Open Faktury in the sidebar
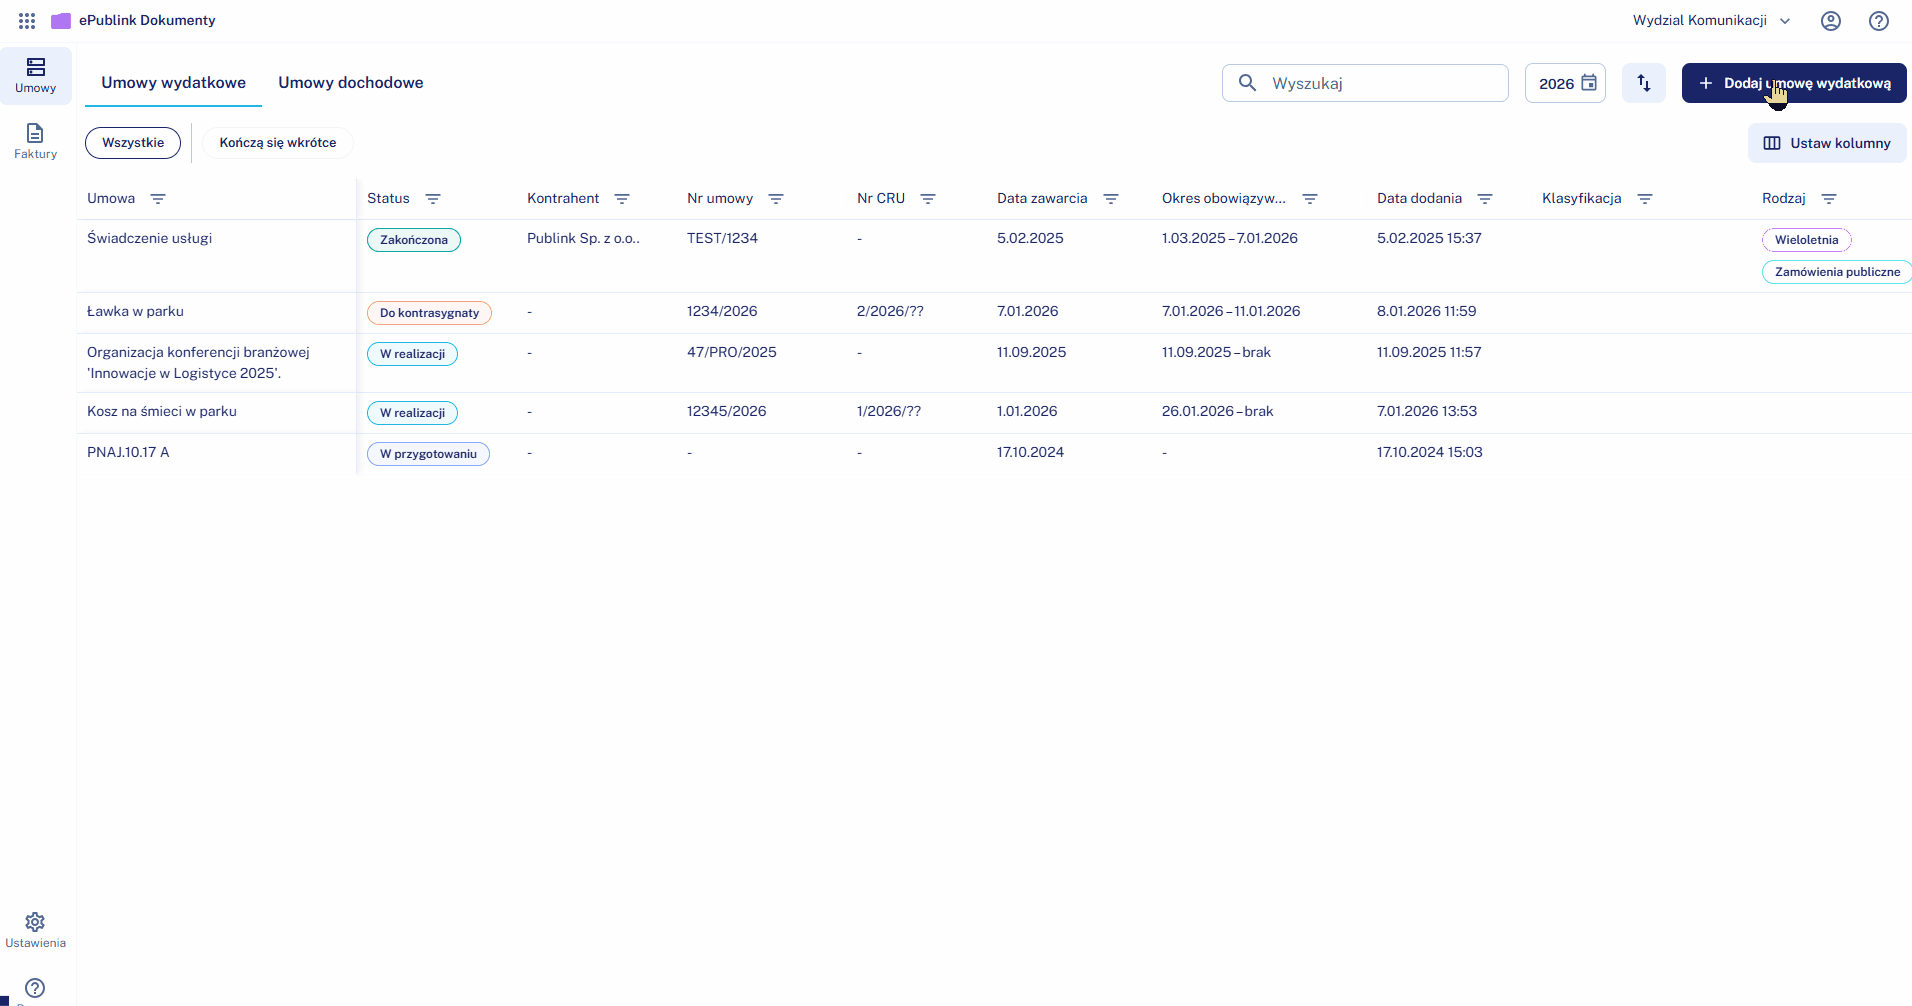 click(35, 141)
